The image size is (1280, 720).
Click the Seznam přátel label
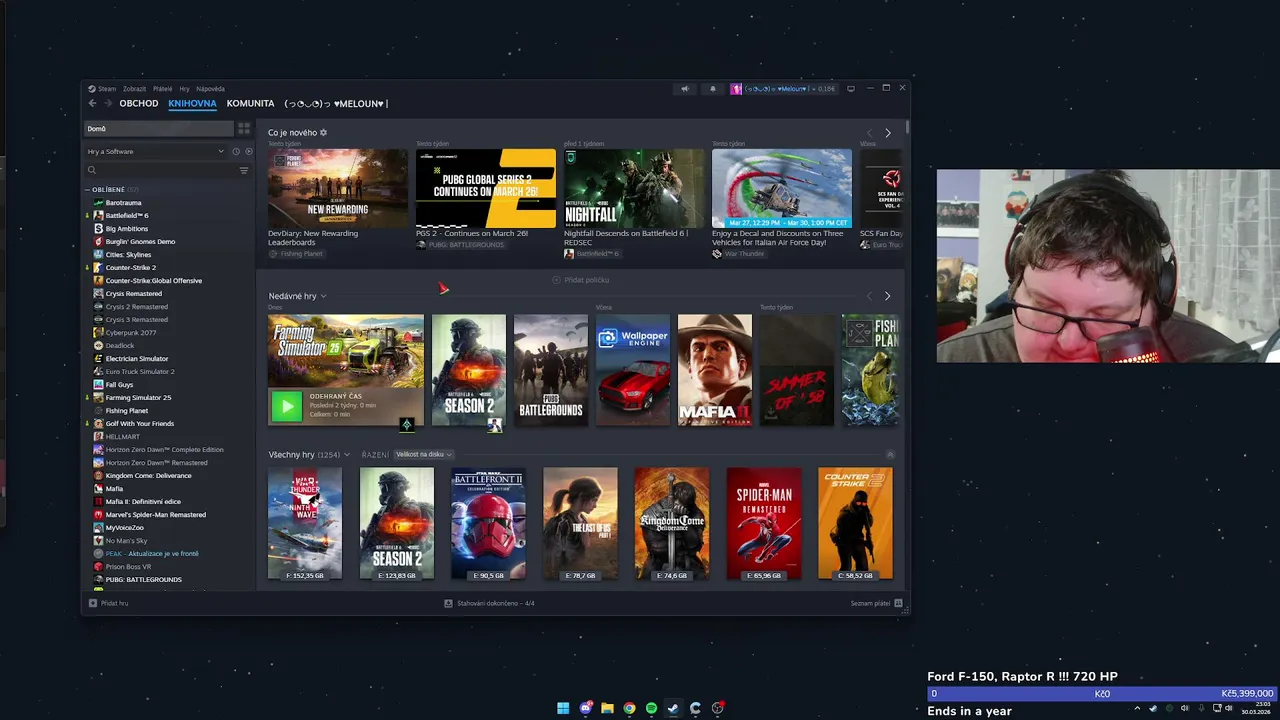(x=870, y=603)
